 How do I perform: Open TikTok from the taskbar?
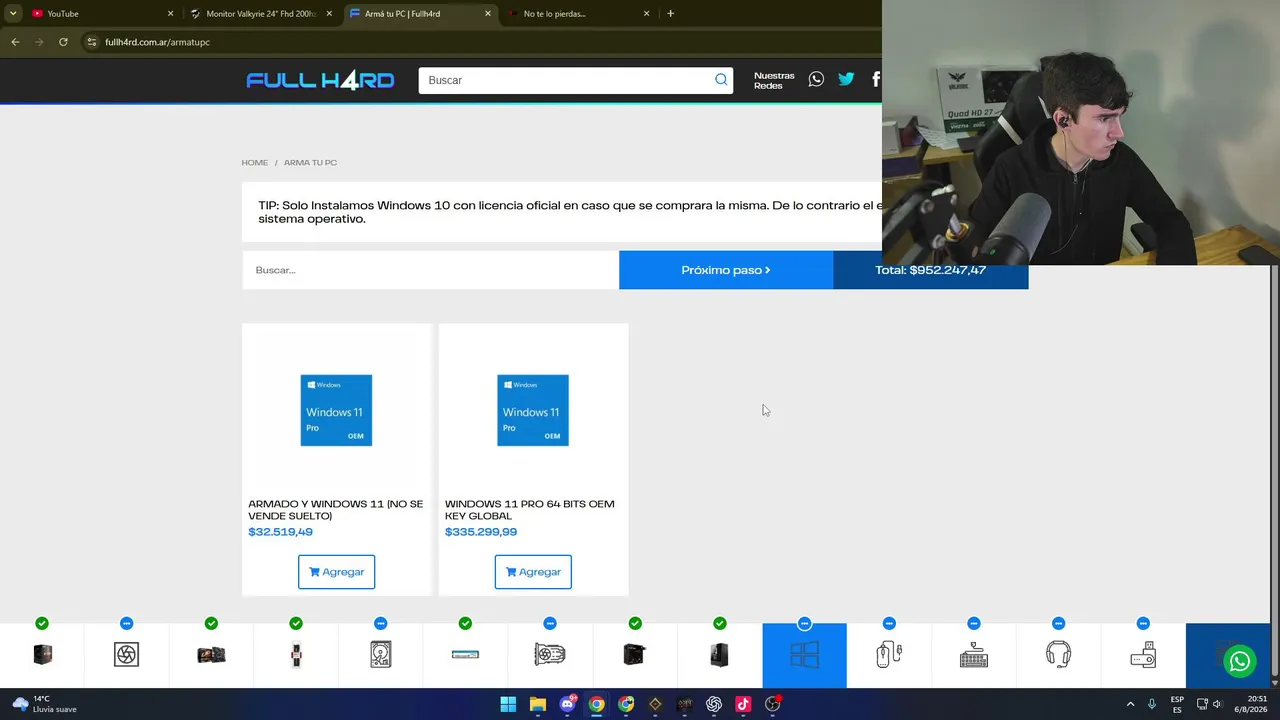click(x=743, y=704)
